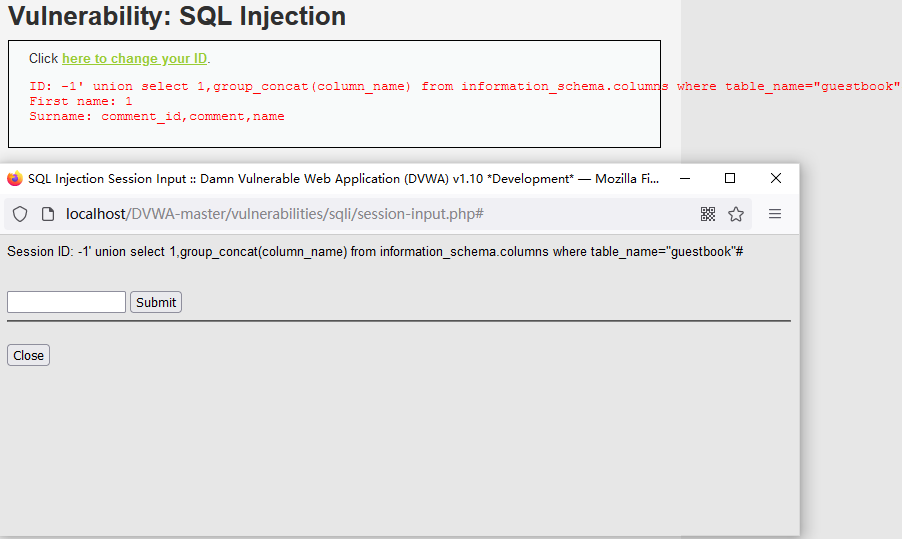Minimize the Firefox popup window
This screenshot has width=902, height=539.
click(x=685, y=178)
